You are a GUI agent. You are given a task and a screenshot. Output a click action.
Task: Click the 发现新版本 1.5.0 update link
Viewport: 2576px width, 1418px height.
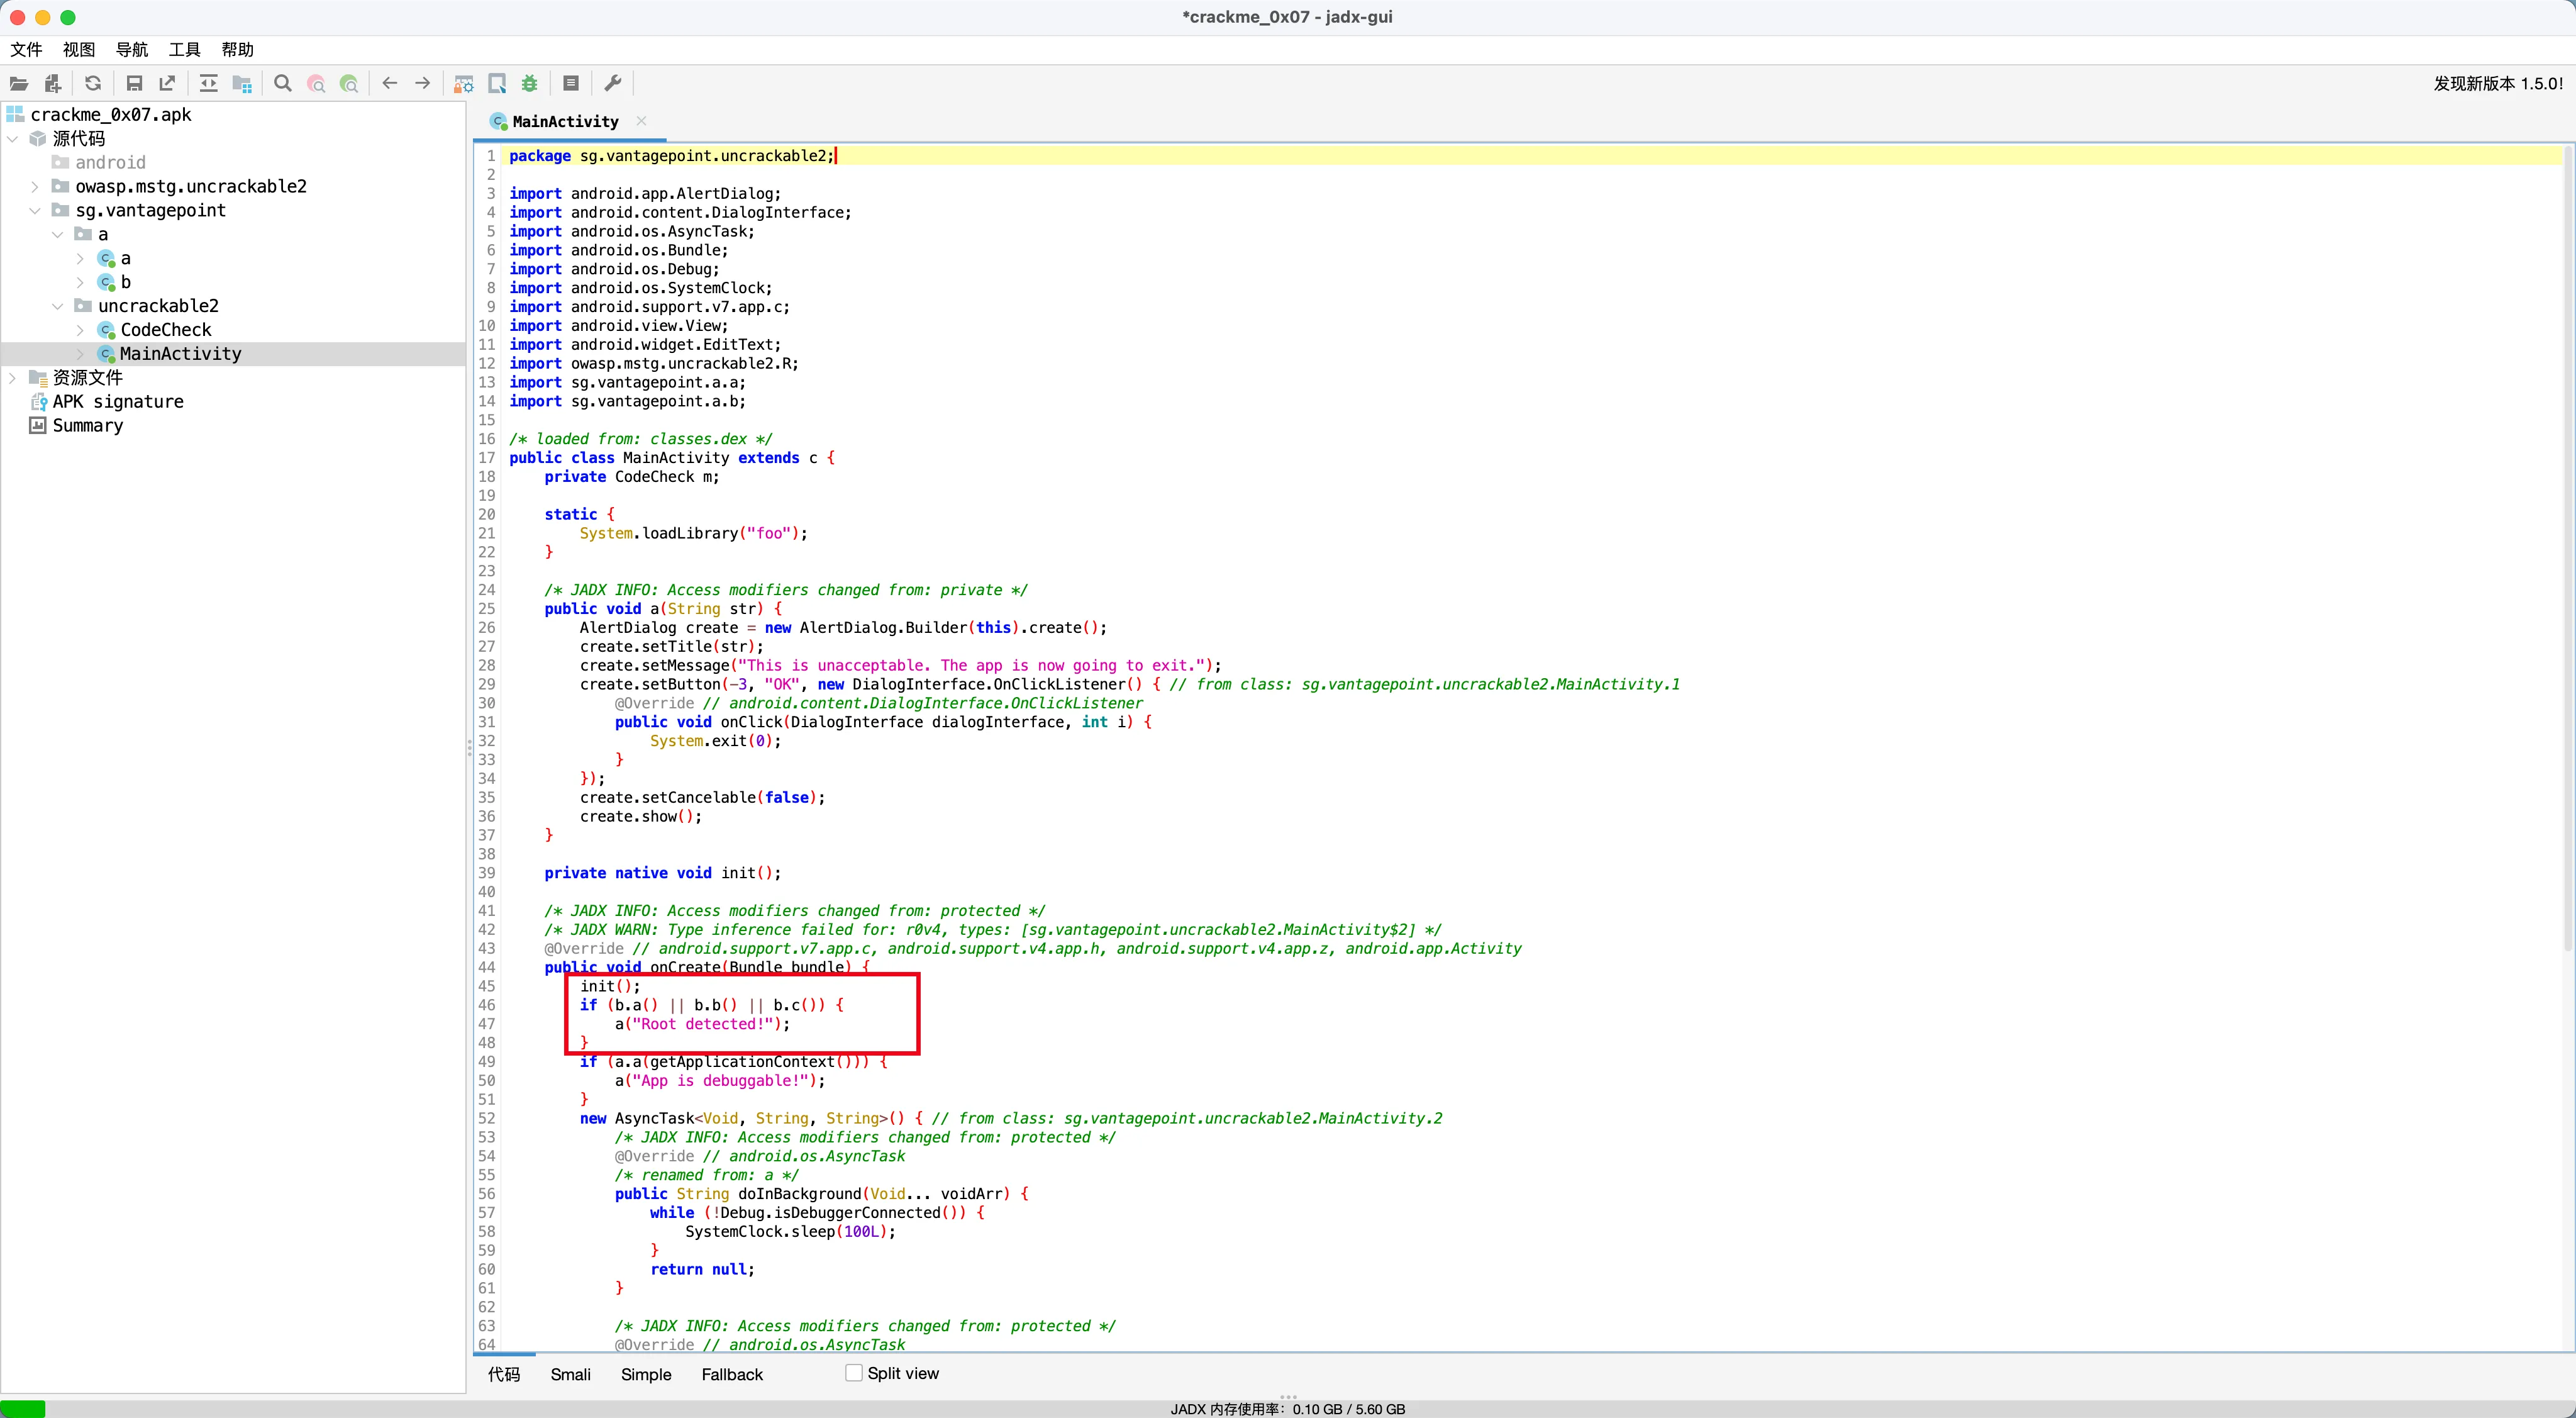(x=2497, y=84)
